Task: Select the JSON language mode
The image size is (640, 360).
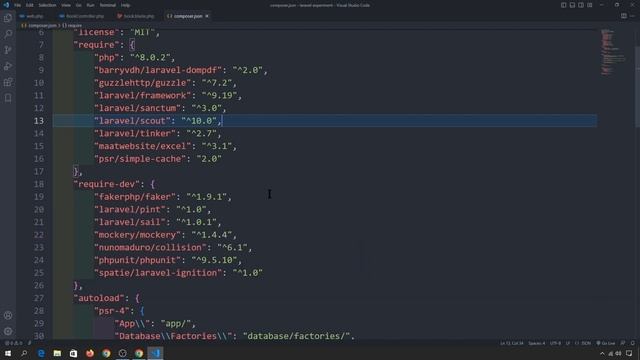Action: tap(583, 343)
